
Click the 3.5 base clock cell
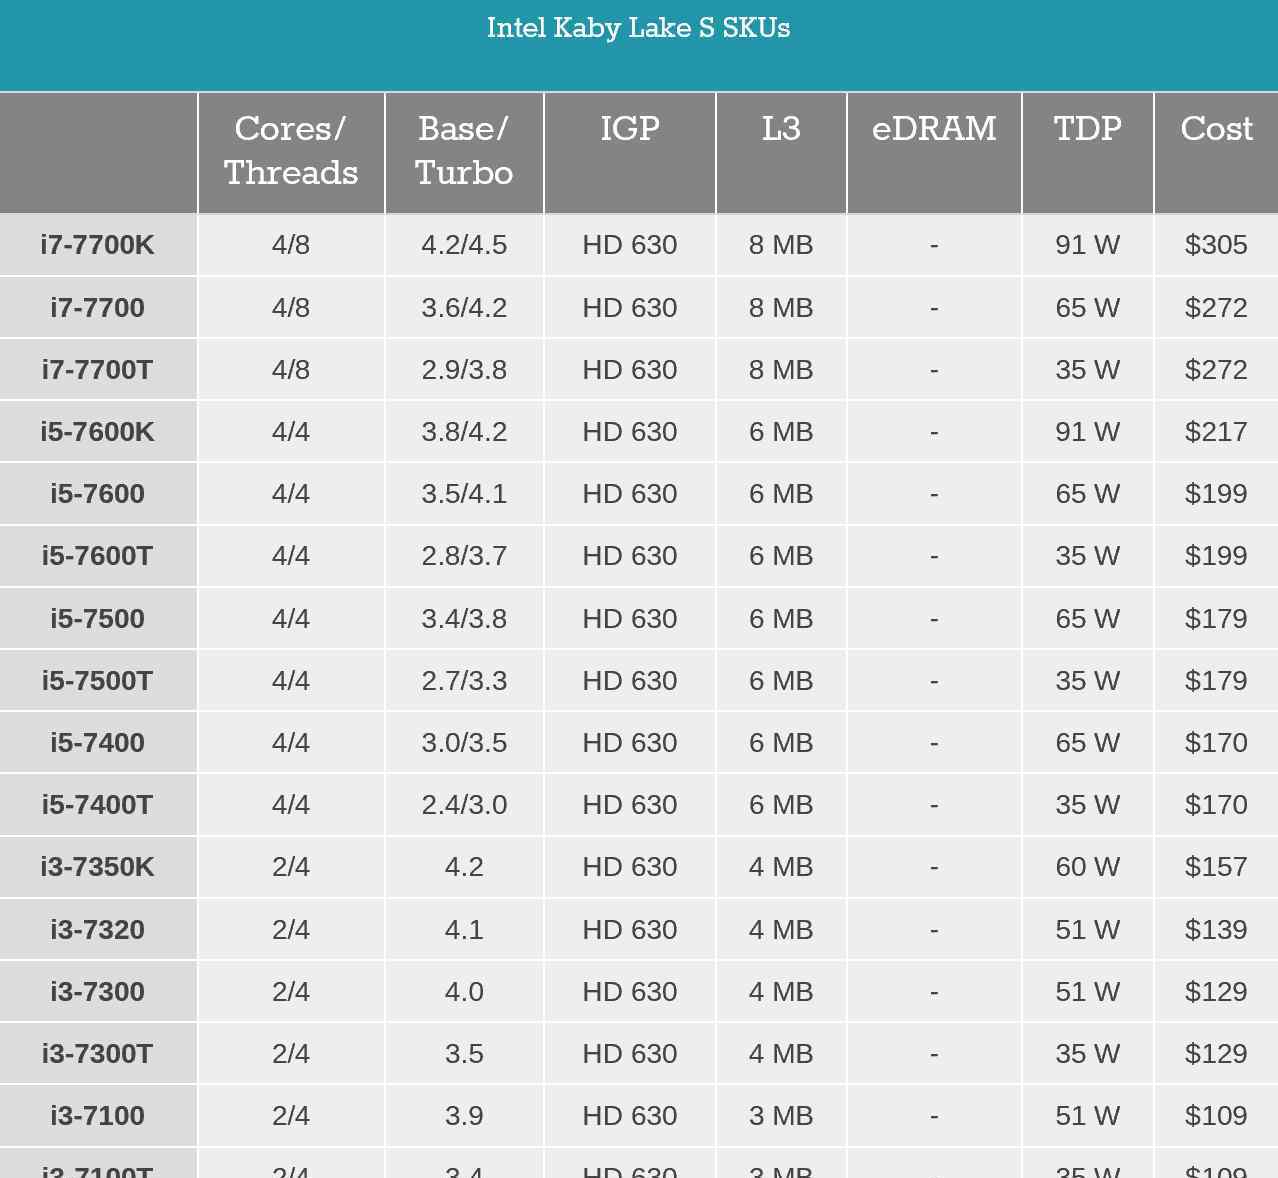464,1054
